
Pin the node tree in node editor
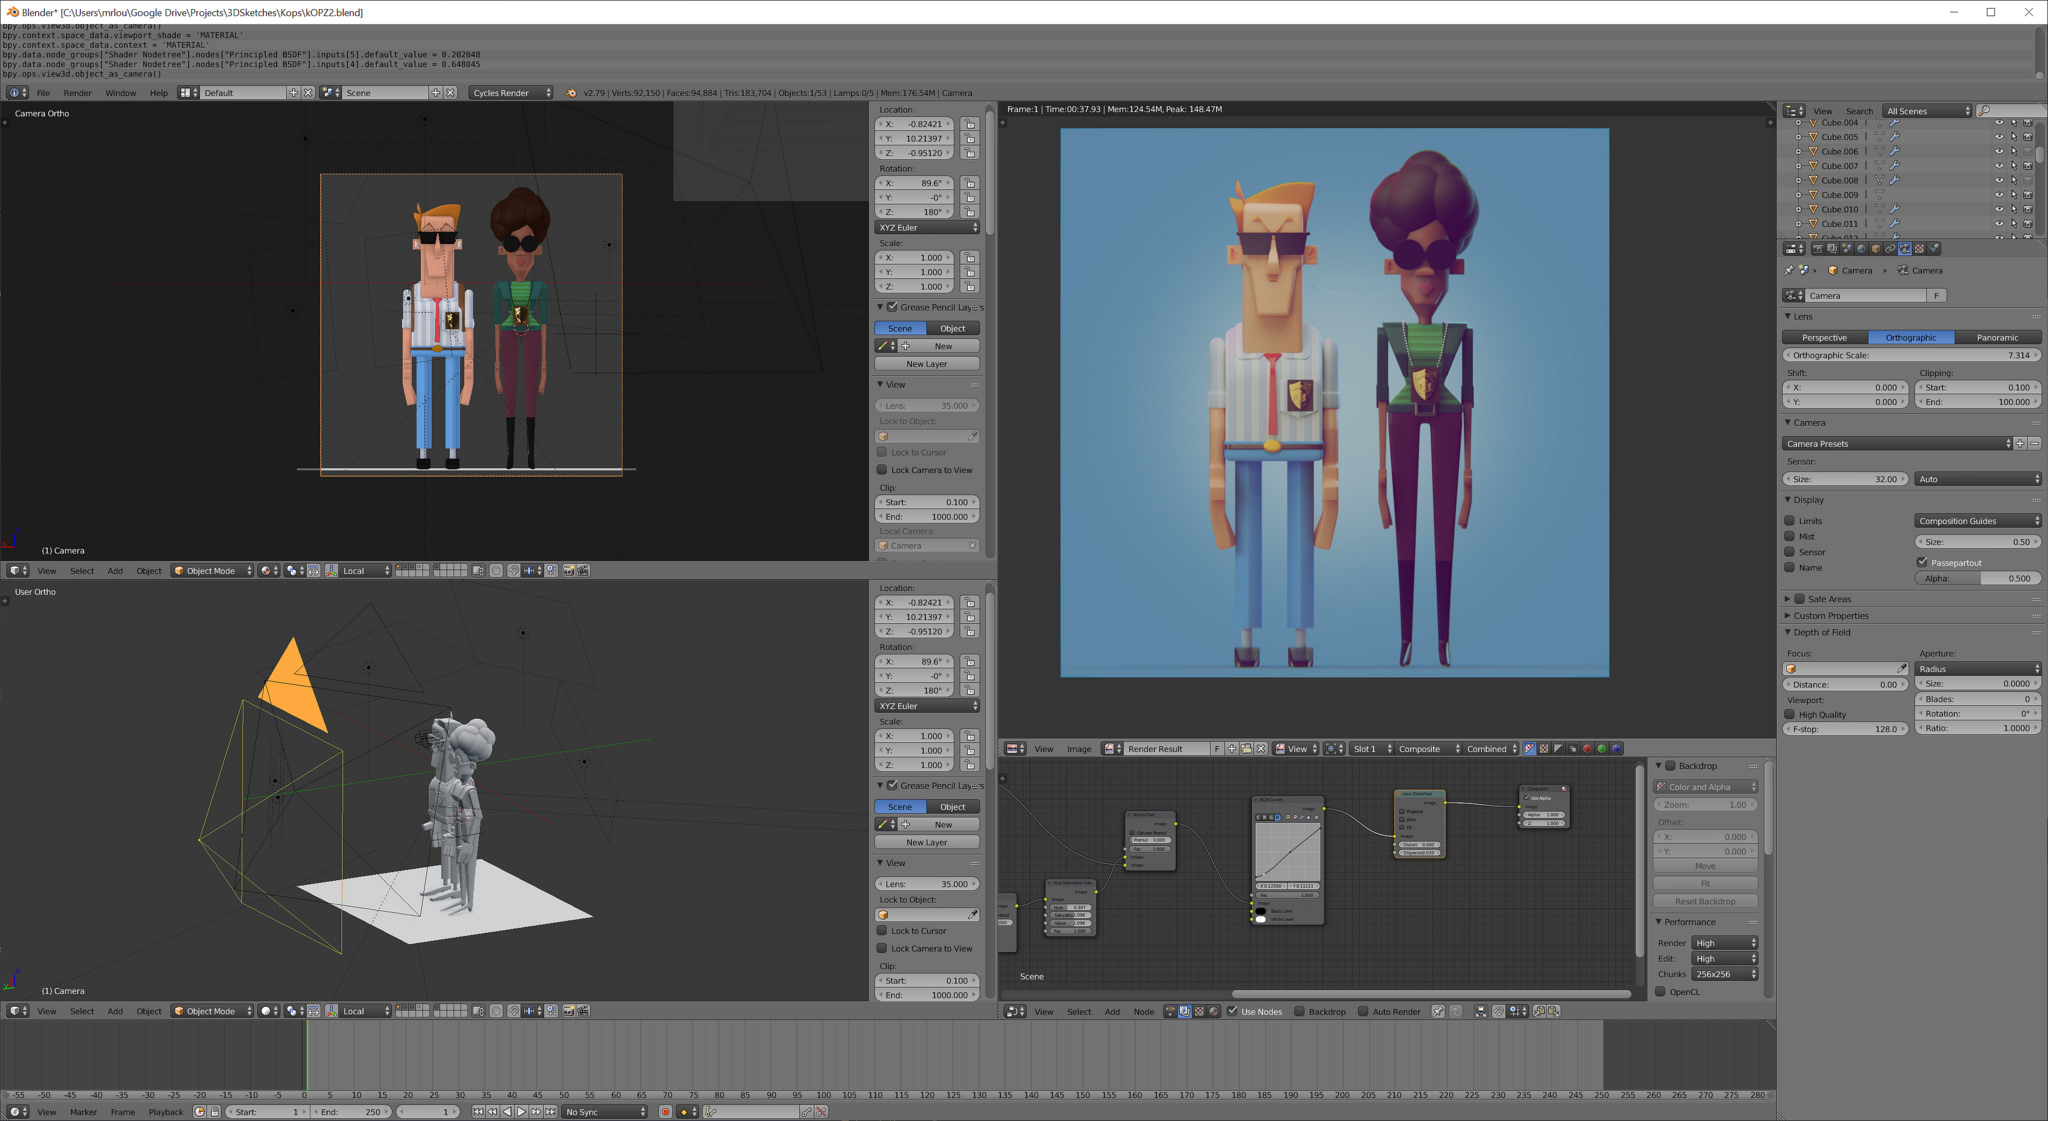pos(1438,1012)
